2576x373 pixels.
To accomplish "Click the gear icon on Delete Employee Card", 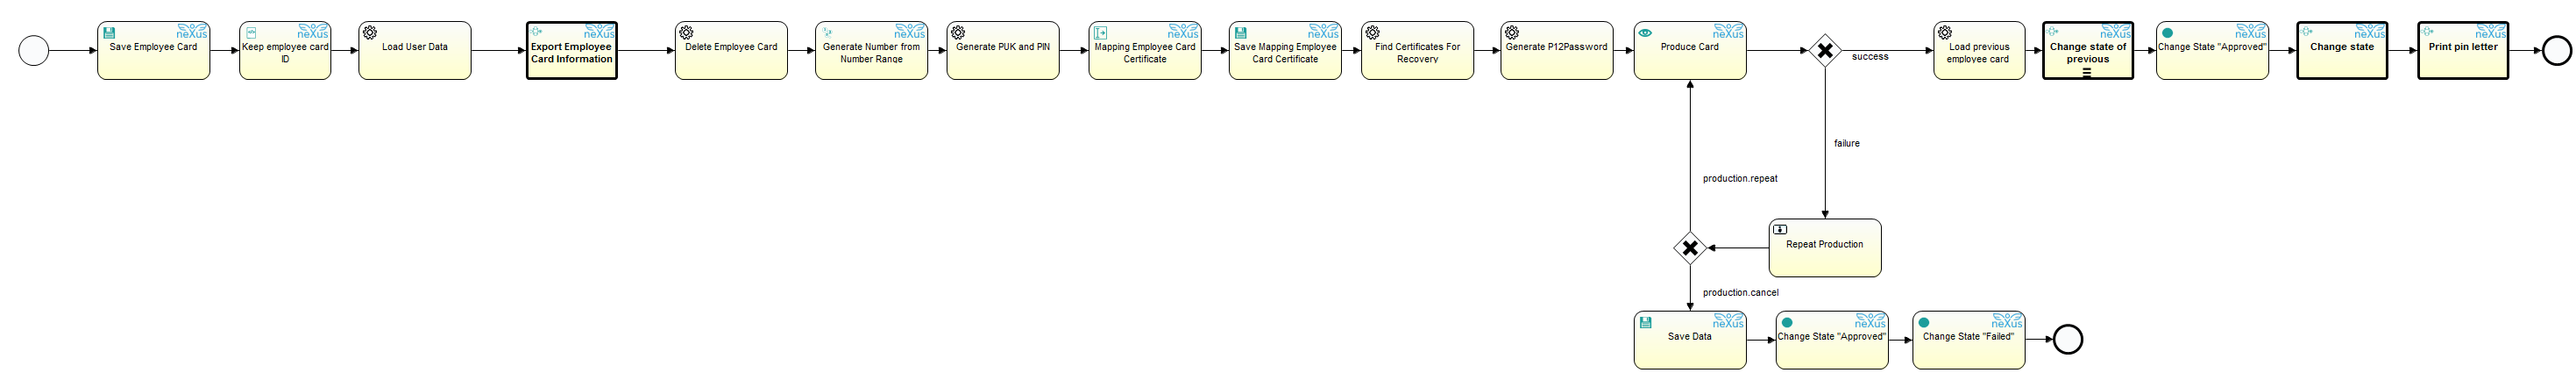I will point(686,33).
